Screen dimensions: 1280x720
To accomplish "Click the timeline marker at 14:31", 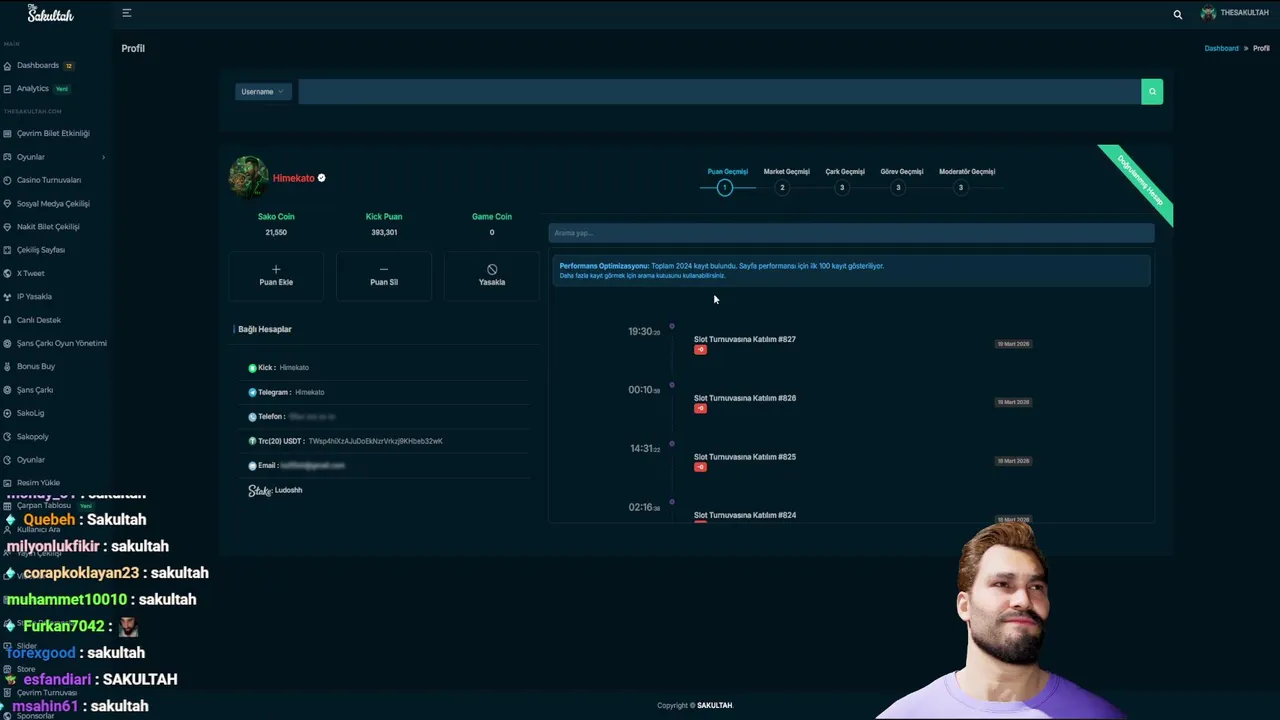I will (x=672, y=443).
